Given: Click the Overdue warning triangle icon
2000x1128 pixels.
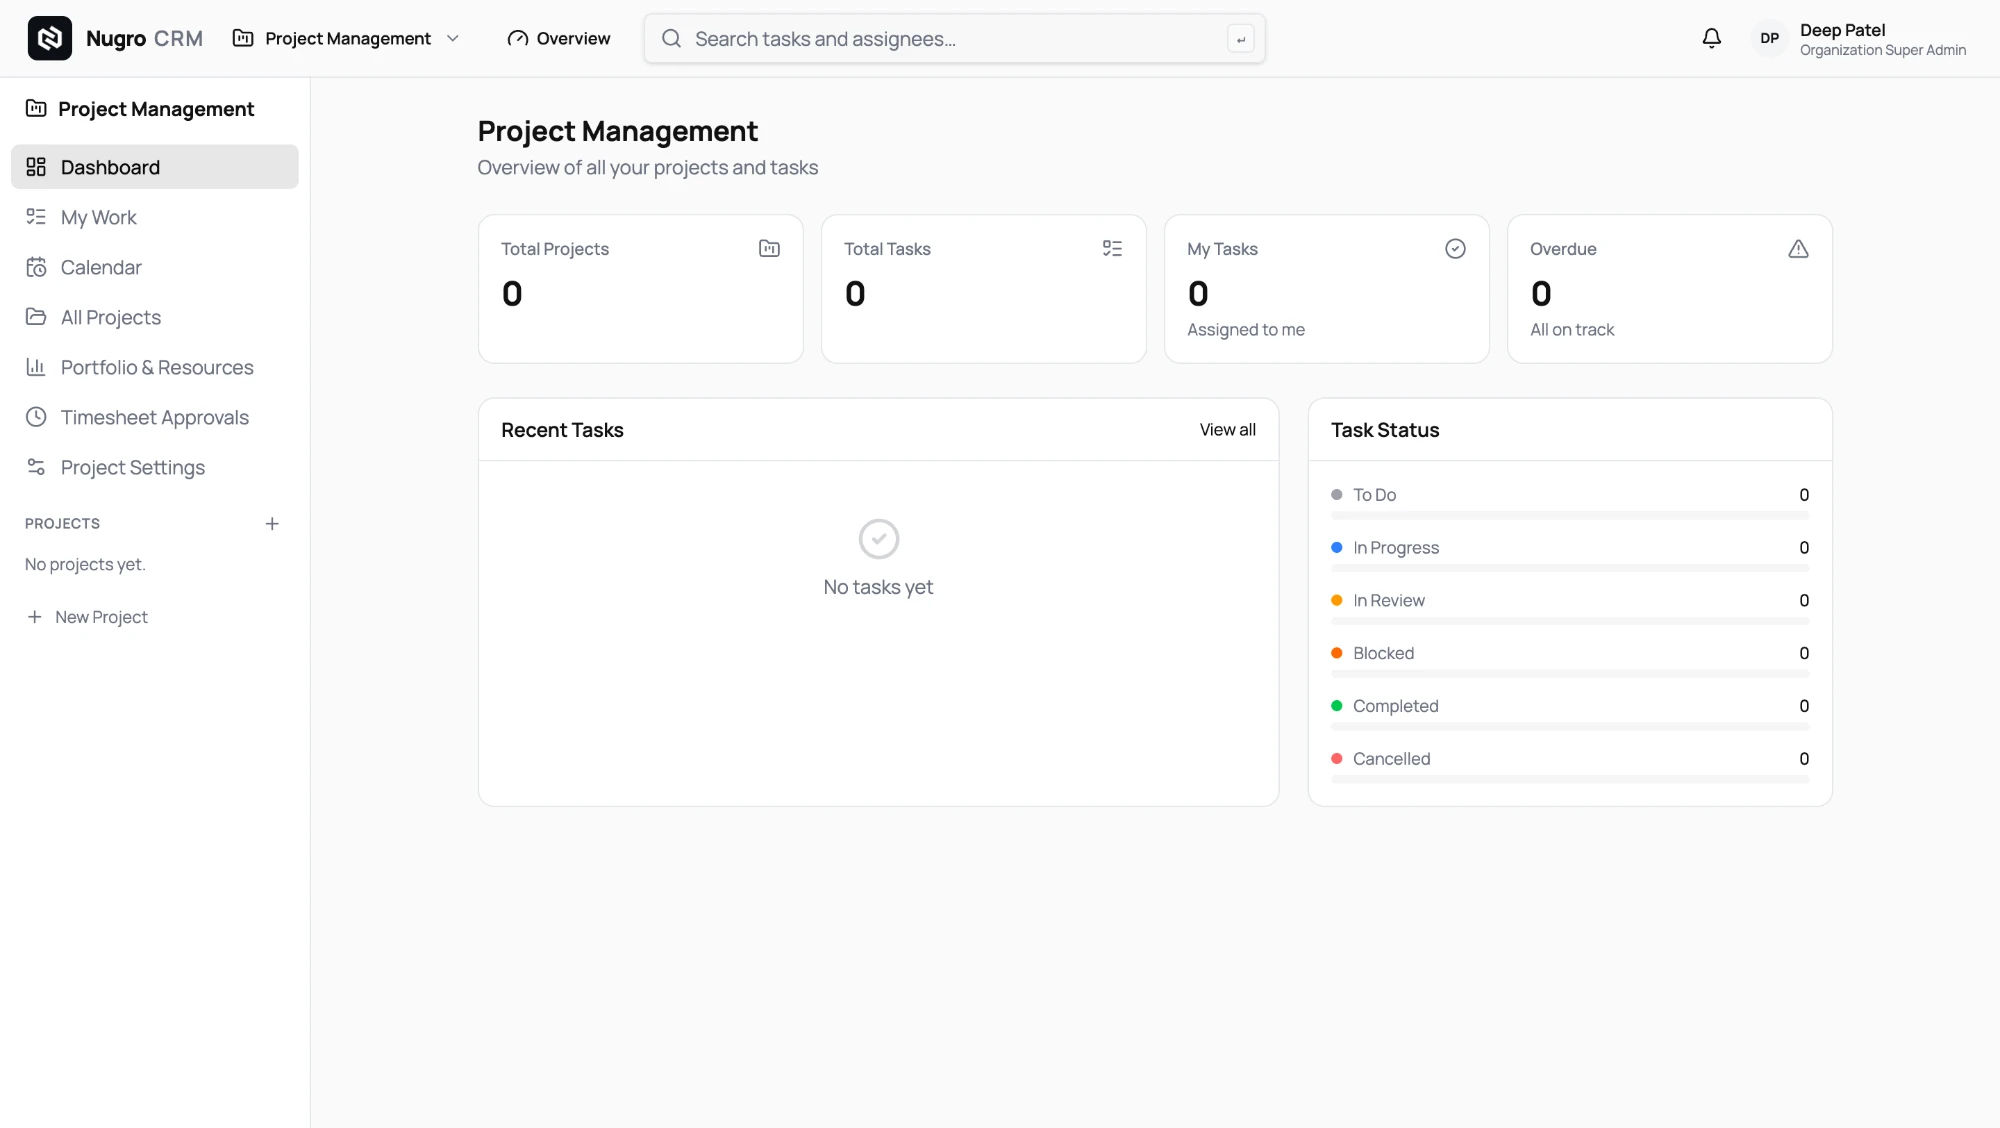Looking at the screenshot, I should click(1798, 248).
